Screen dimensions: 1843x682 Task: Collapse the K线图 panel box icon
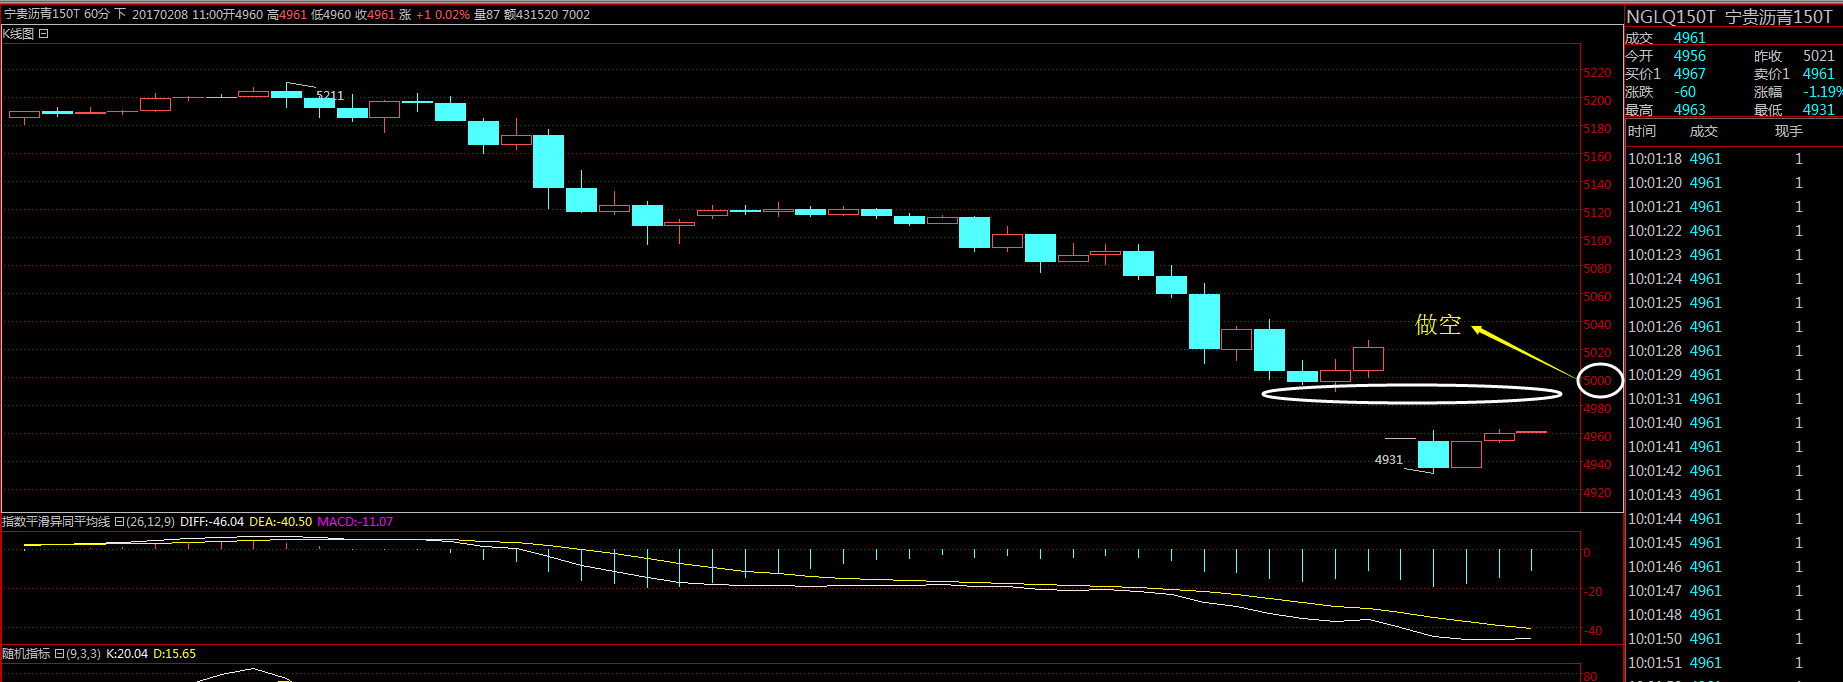tap(44, 34)
